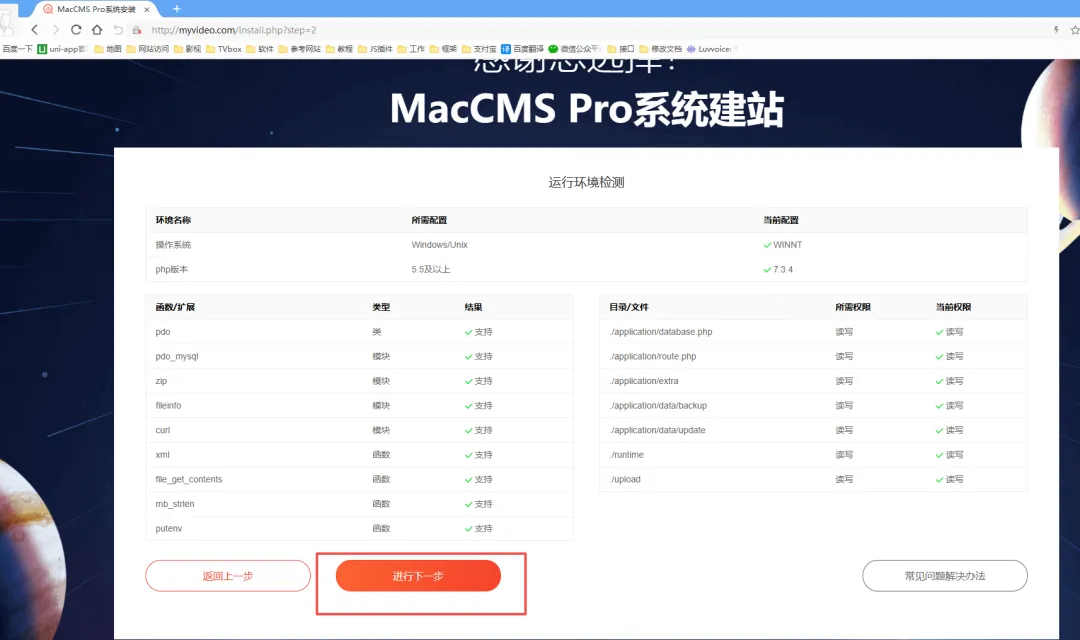The height and width of the screenshot is (640, 1080).
Task: Click the pdo extension row name
Action: pos(163,332)
